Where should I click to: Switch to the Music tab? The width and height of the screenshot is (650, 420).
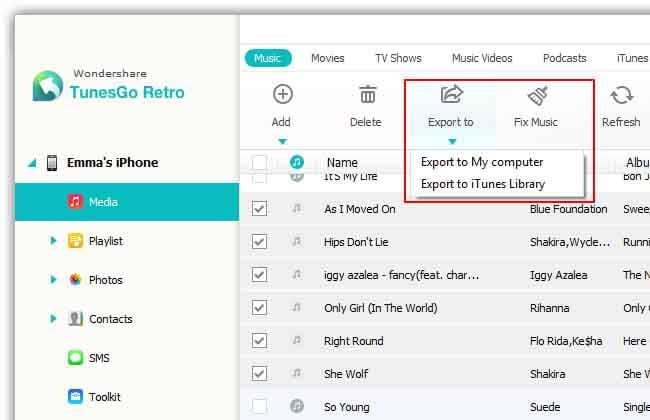coord(268,58)
